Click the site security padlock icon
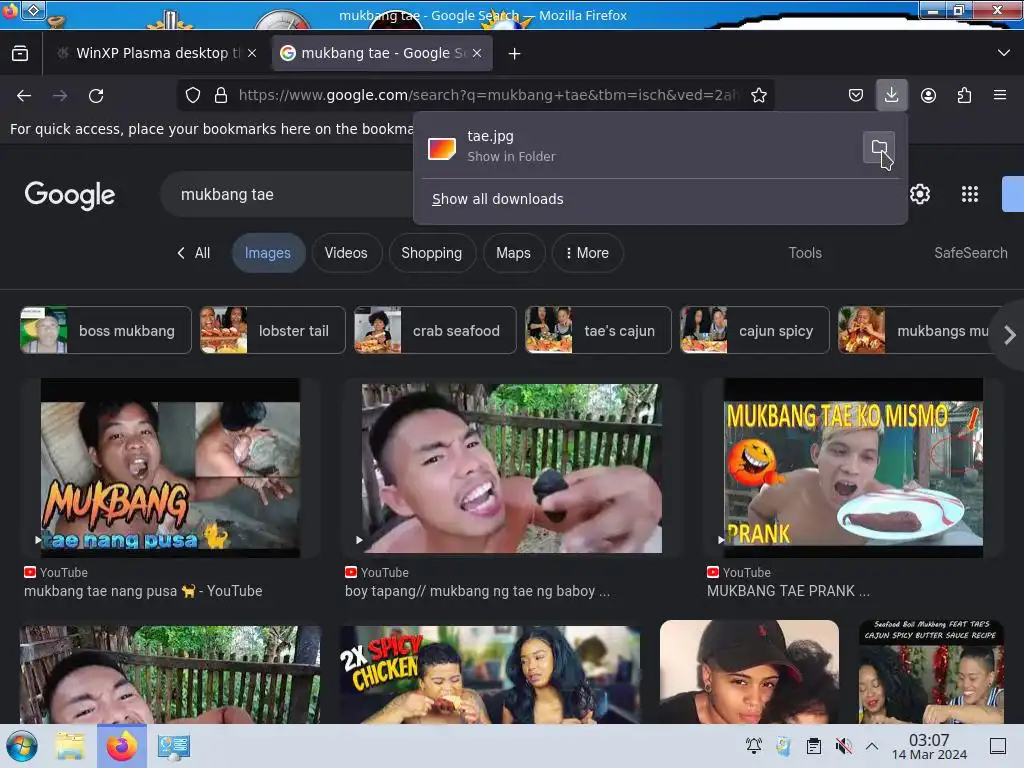 pyautogui.click(x=221, y=95)
